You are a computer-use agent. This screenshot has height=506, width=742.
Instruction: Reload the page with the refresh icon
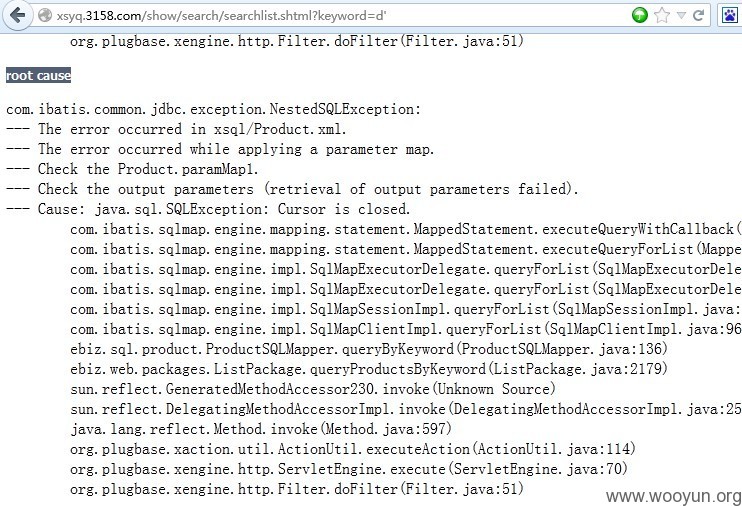click(698, 16)
